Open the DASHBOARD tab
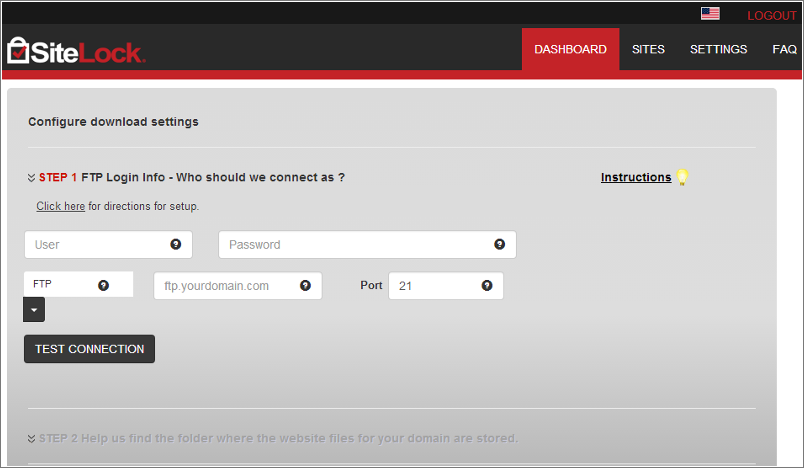Screen dimensions: 804x468 pyautogui.click(x=570, y=49)
